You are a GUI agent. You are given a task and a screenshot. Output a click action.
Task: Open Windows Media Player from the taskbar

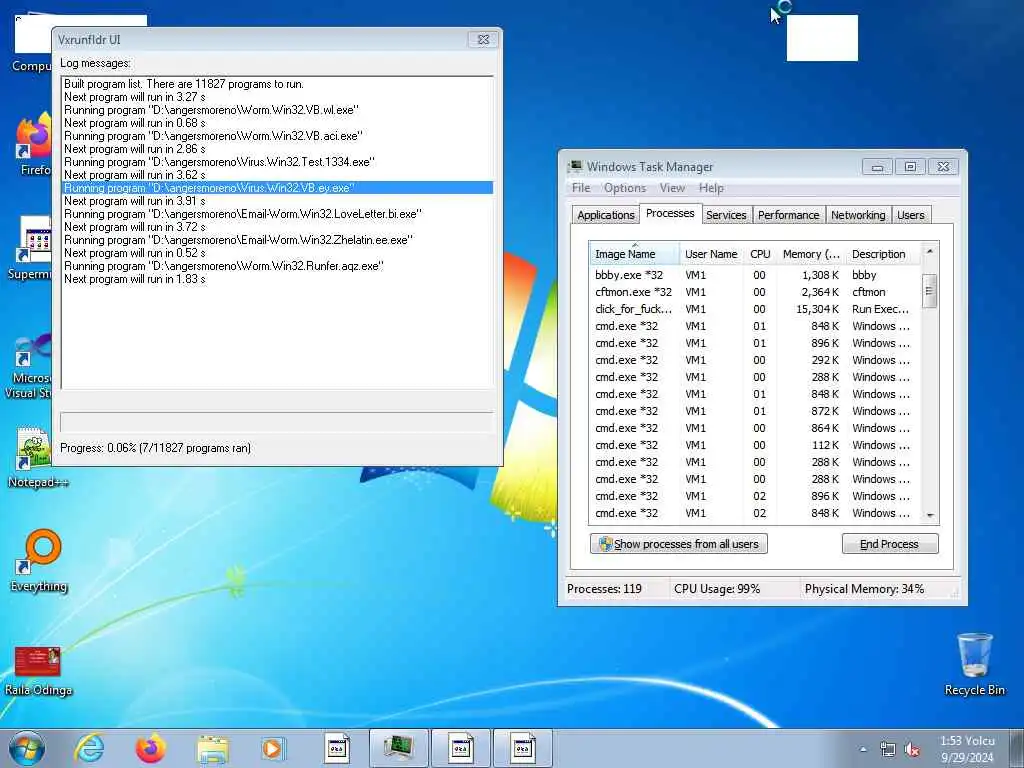(x=272, y=748)
